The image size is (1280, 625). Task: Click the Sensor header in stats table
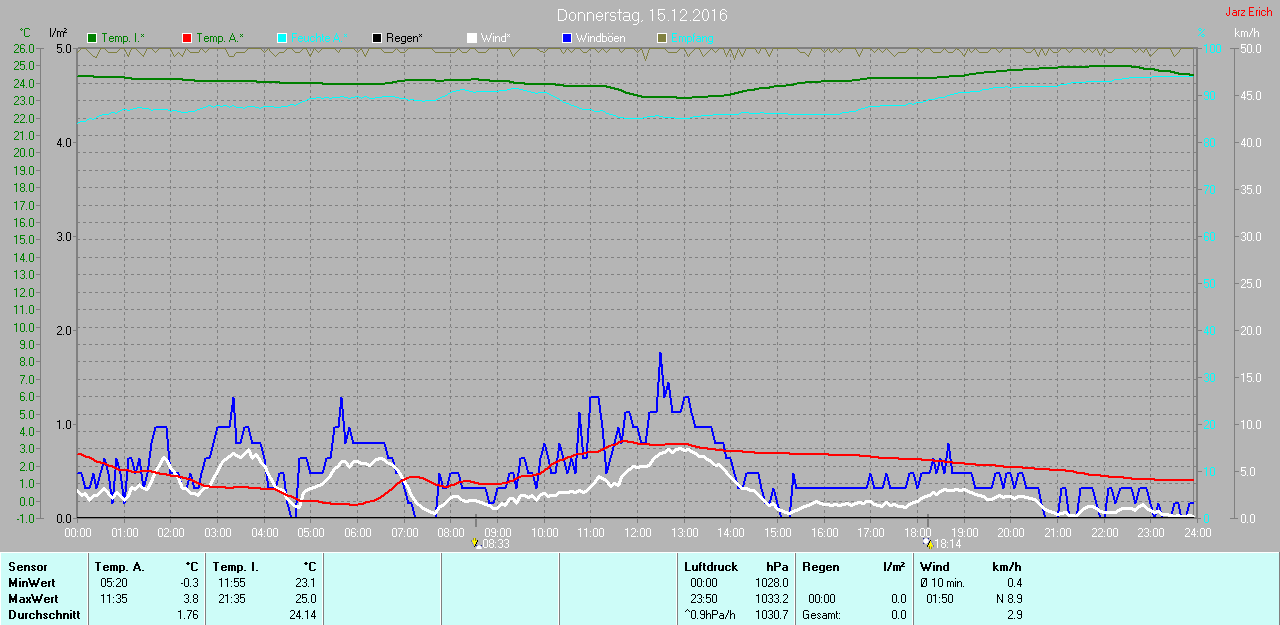click(27, 567)
